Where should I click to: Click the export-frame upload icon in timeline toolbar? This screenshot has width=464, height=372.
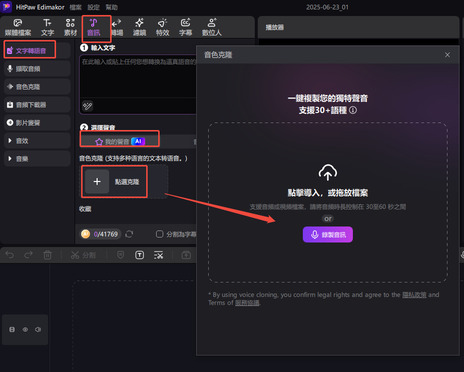[x=186, y=255]
